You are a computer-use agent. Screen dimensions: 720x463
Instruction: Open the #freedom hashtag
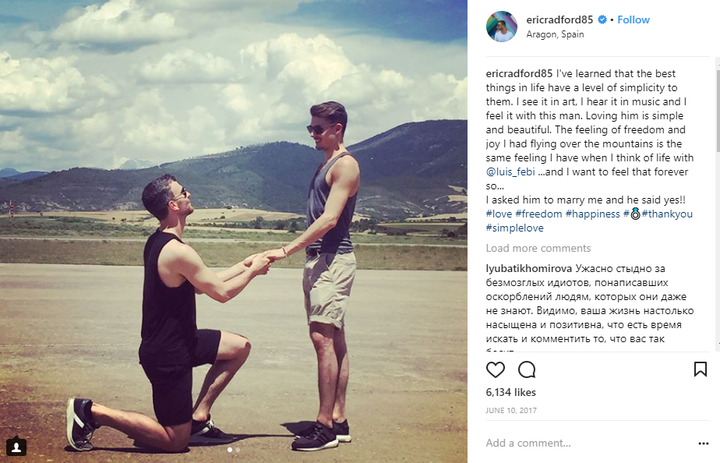tap(539, 214)
